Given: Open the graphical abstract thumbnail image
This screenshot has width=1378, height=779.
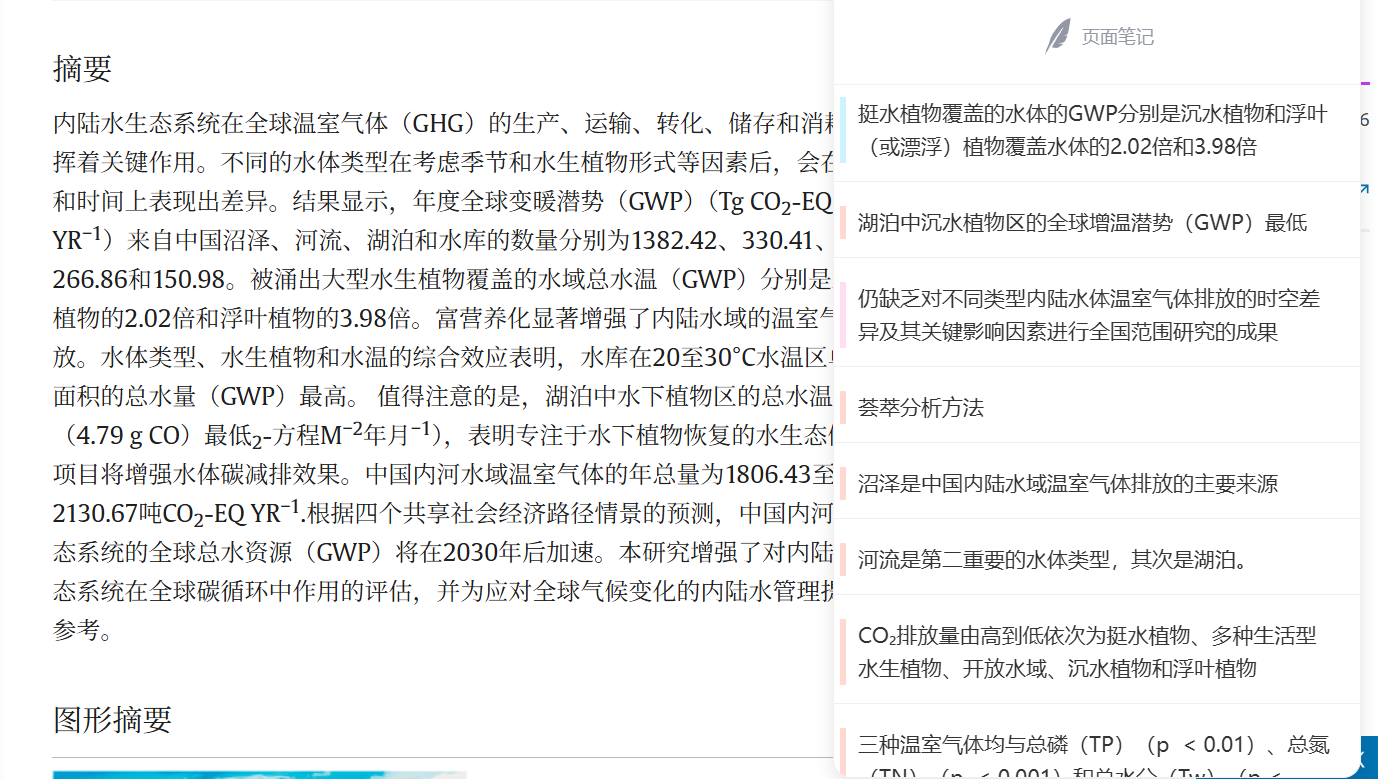Looking at the screenshot, I should pyautogui.click(x=259, y=774).
